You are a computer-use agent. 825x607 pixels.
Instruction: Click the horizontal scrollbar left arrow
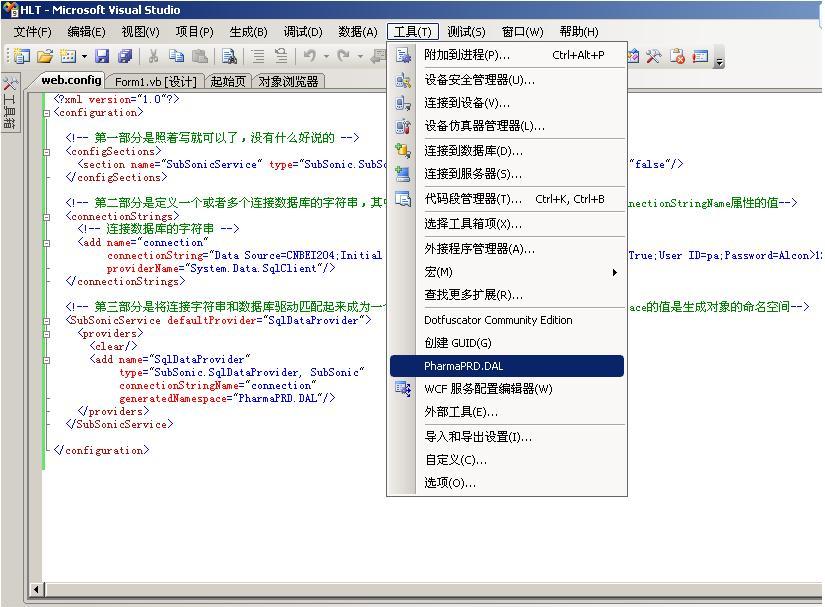coord(36,590)
